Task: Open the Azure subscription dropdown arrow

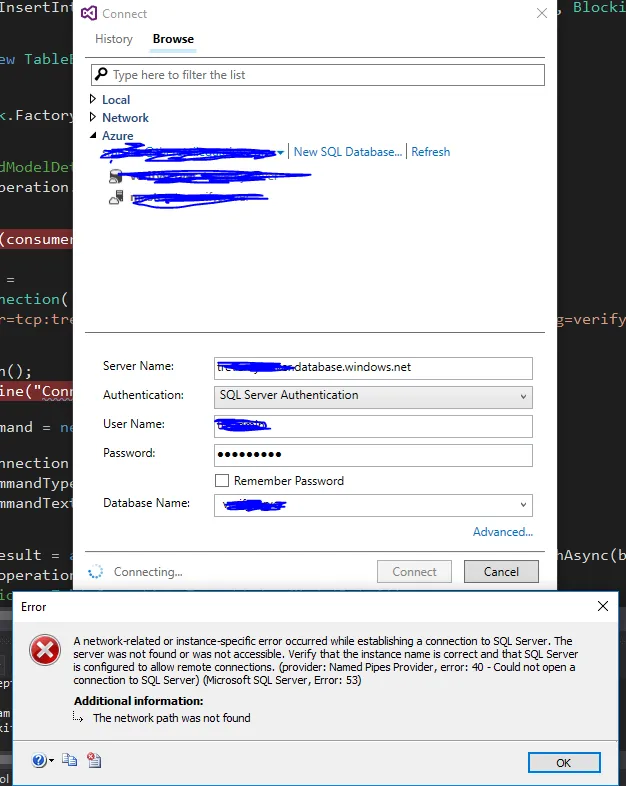Action: (281, 152)
